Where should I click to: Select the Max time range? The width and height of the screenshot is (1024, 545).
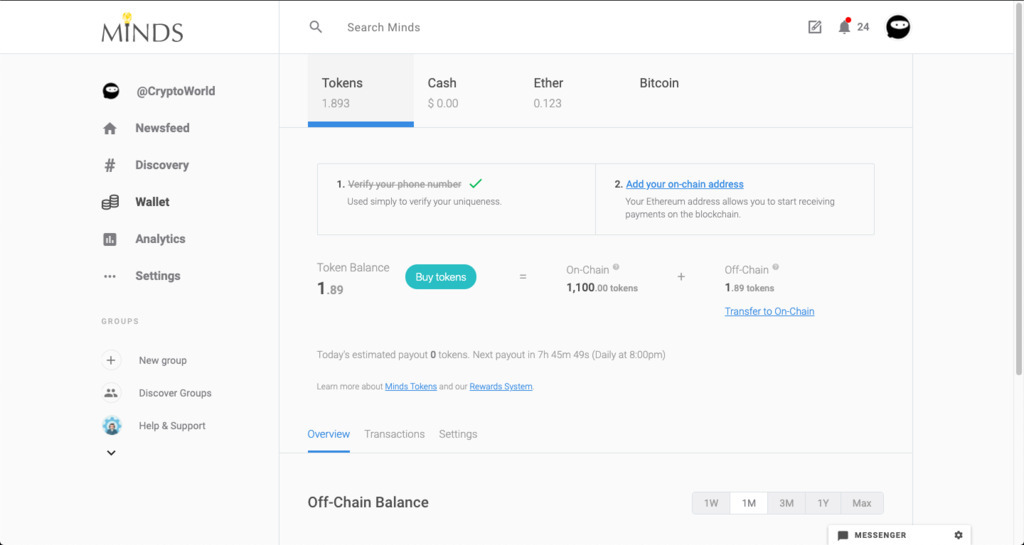click(861, 503)
